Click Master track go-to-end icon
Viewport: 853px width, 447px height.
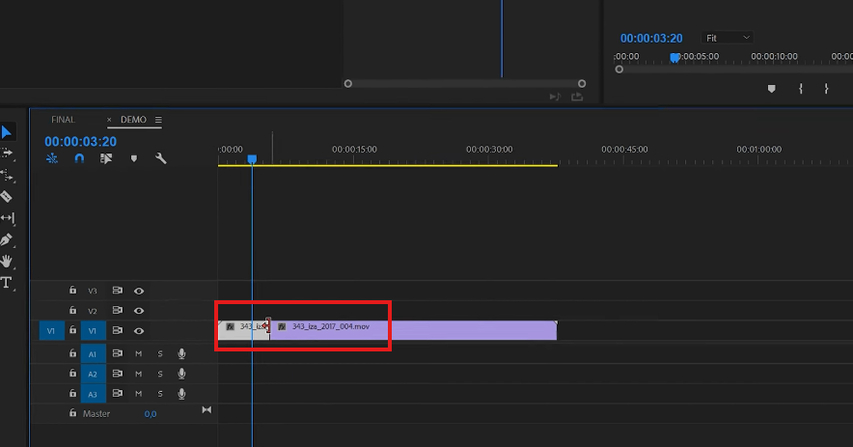[207, 409]
